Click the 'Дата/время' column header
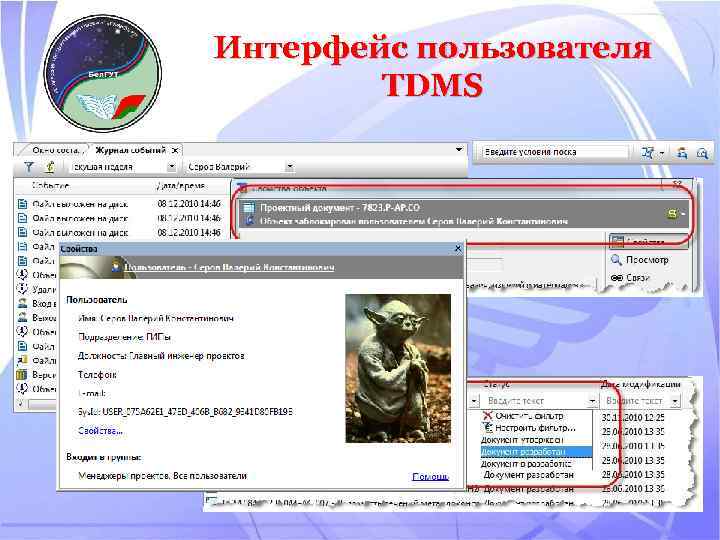Screen dimensions: 720x540 (181, 186)
